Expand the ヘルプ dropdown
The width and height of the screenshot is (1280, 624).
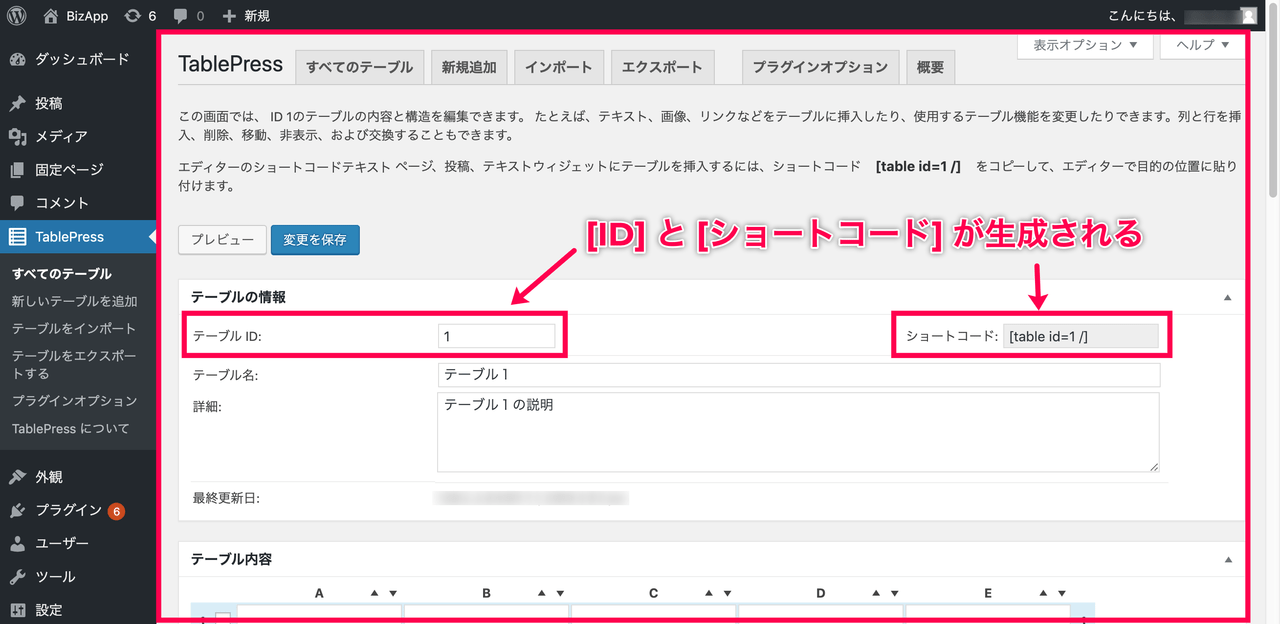(1203, 45)
